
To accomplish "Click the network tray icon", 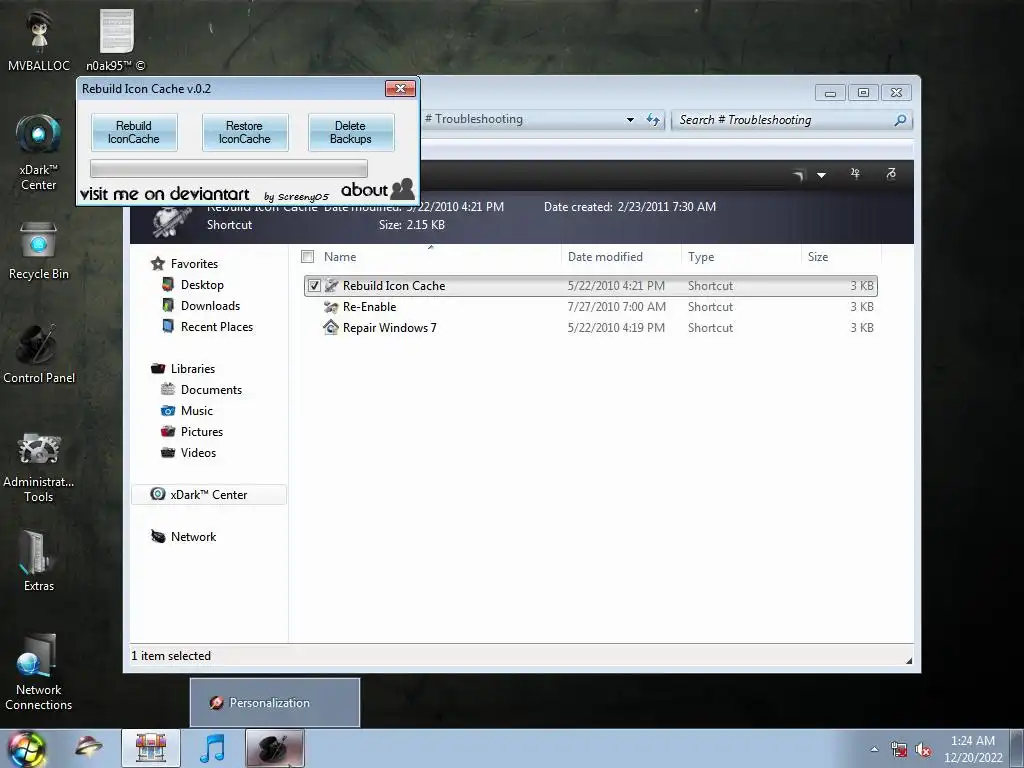I will click(899, 750).
